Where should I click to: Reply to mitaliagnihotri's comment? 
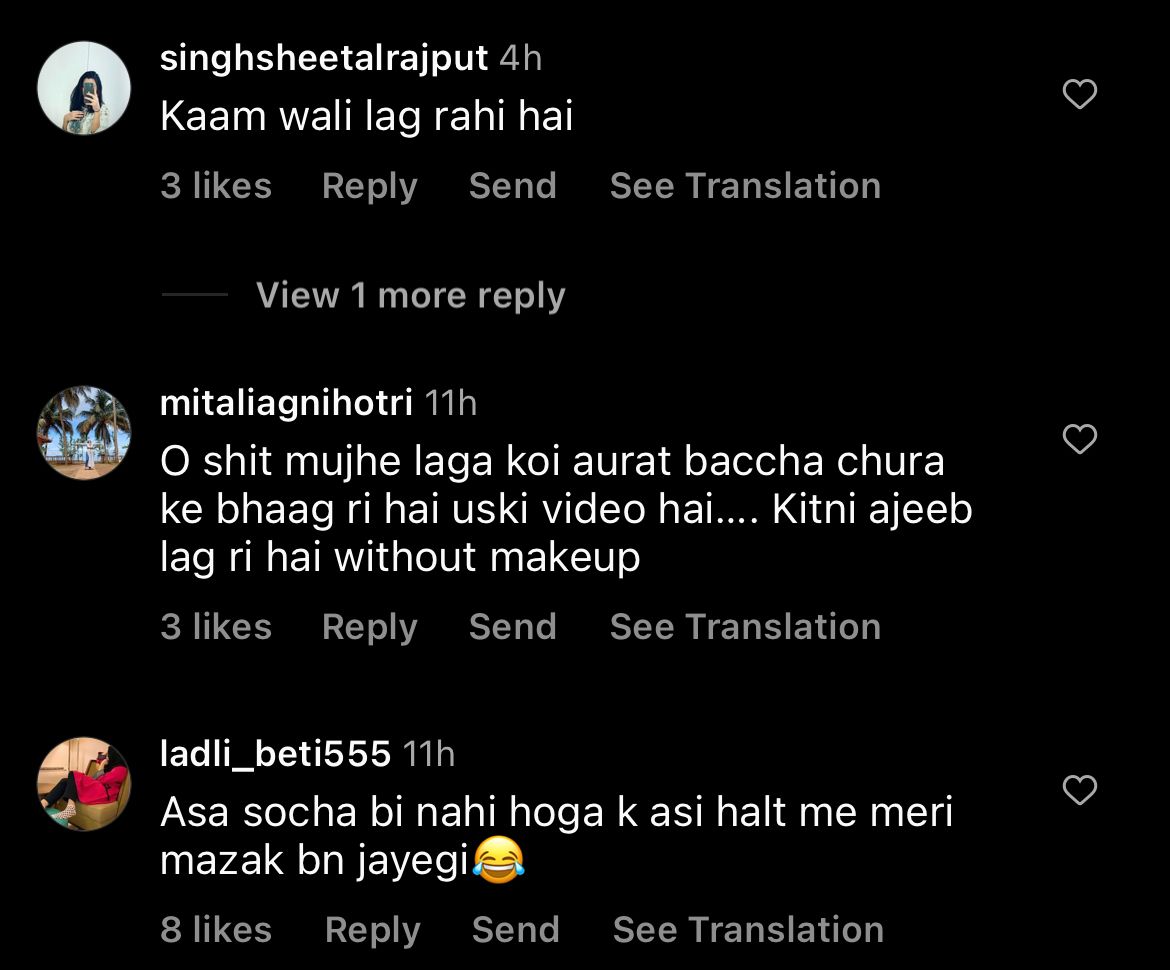point(369,627)
